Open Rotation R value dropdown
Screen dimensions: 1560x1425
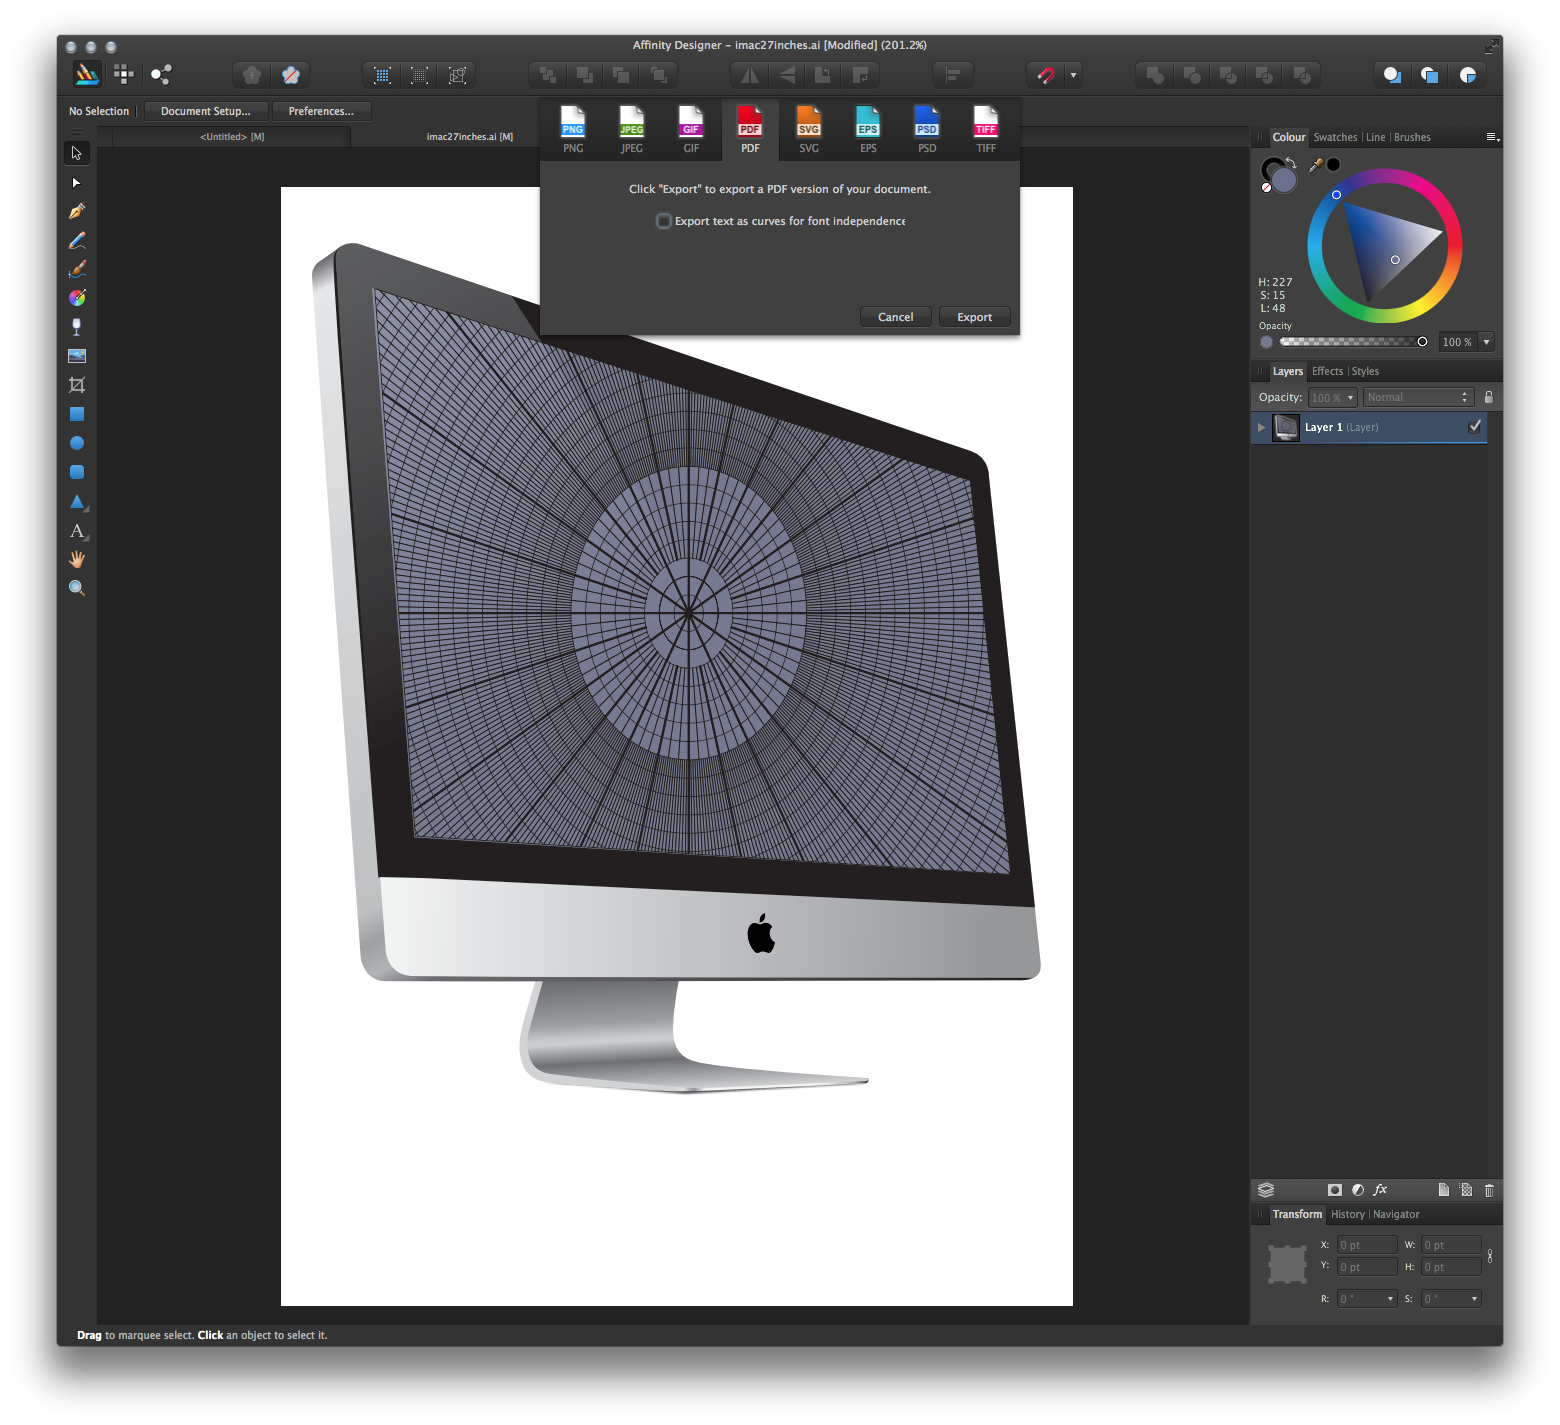tap(1390, 1299)
